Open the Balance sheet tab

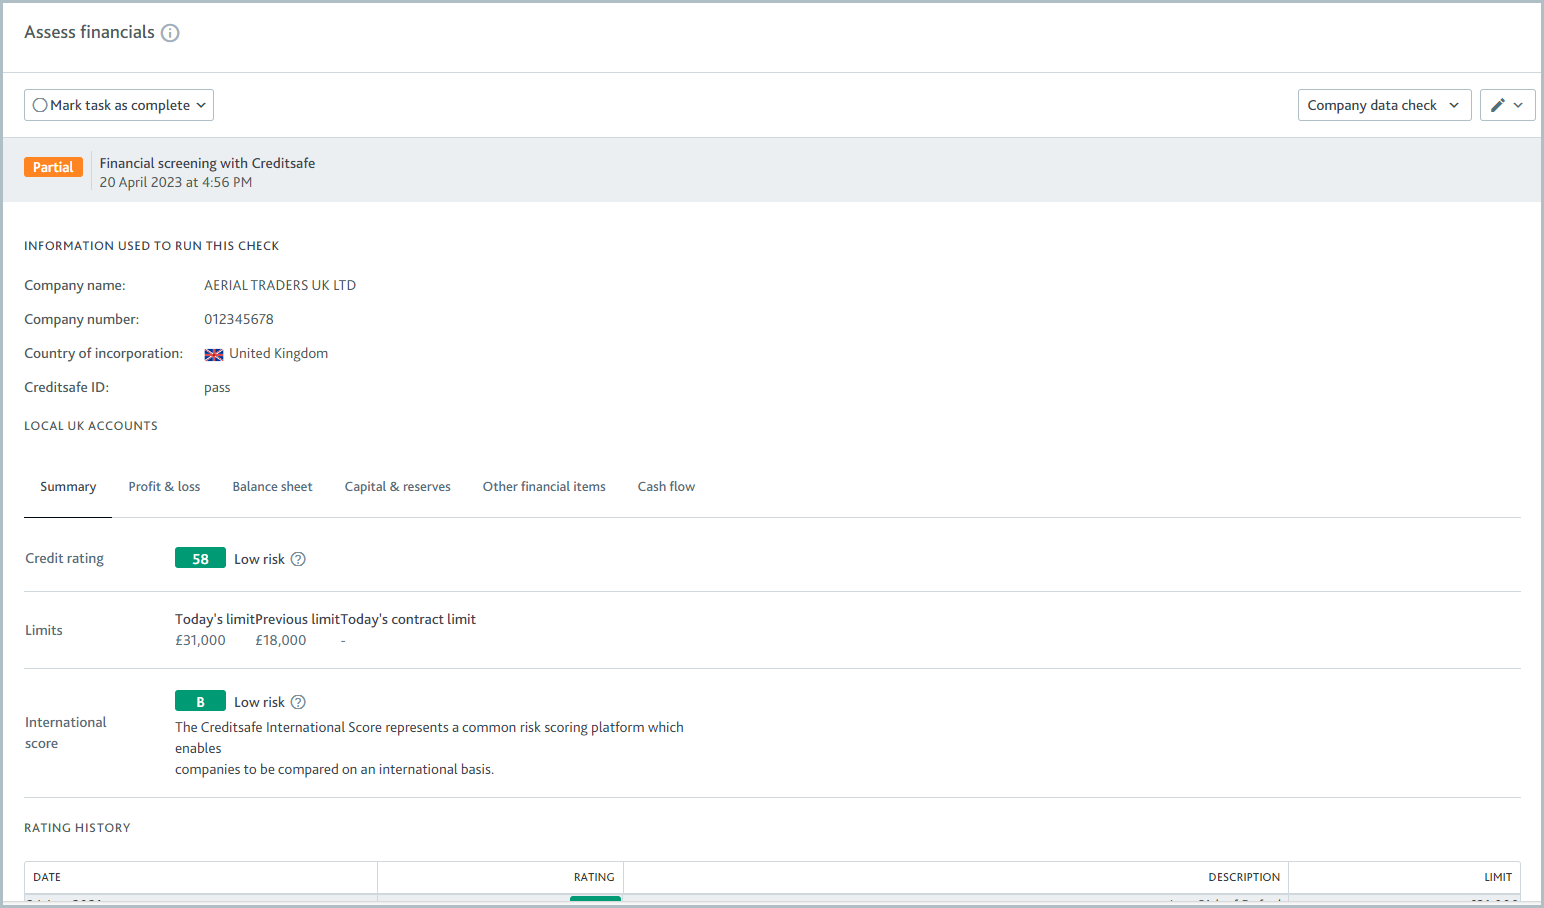tap(272, 486)
